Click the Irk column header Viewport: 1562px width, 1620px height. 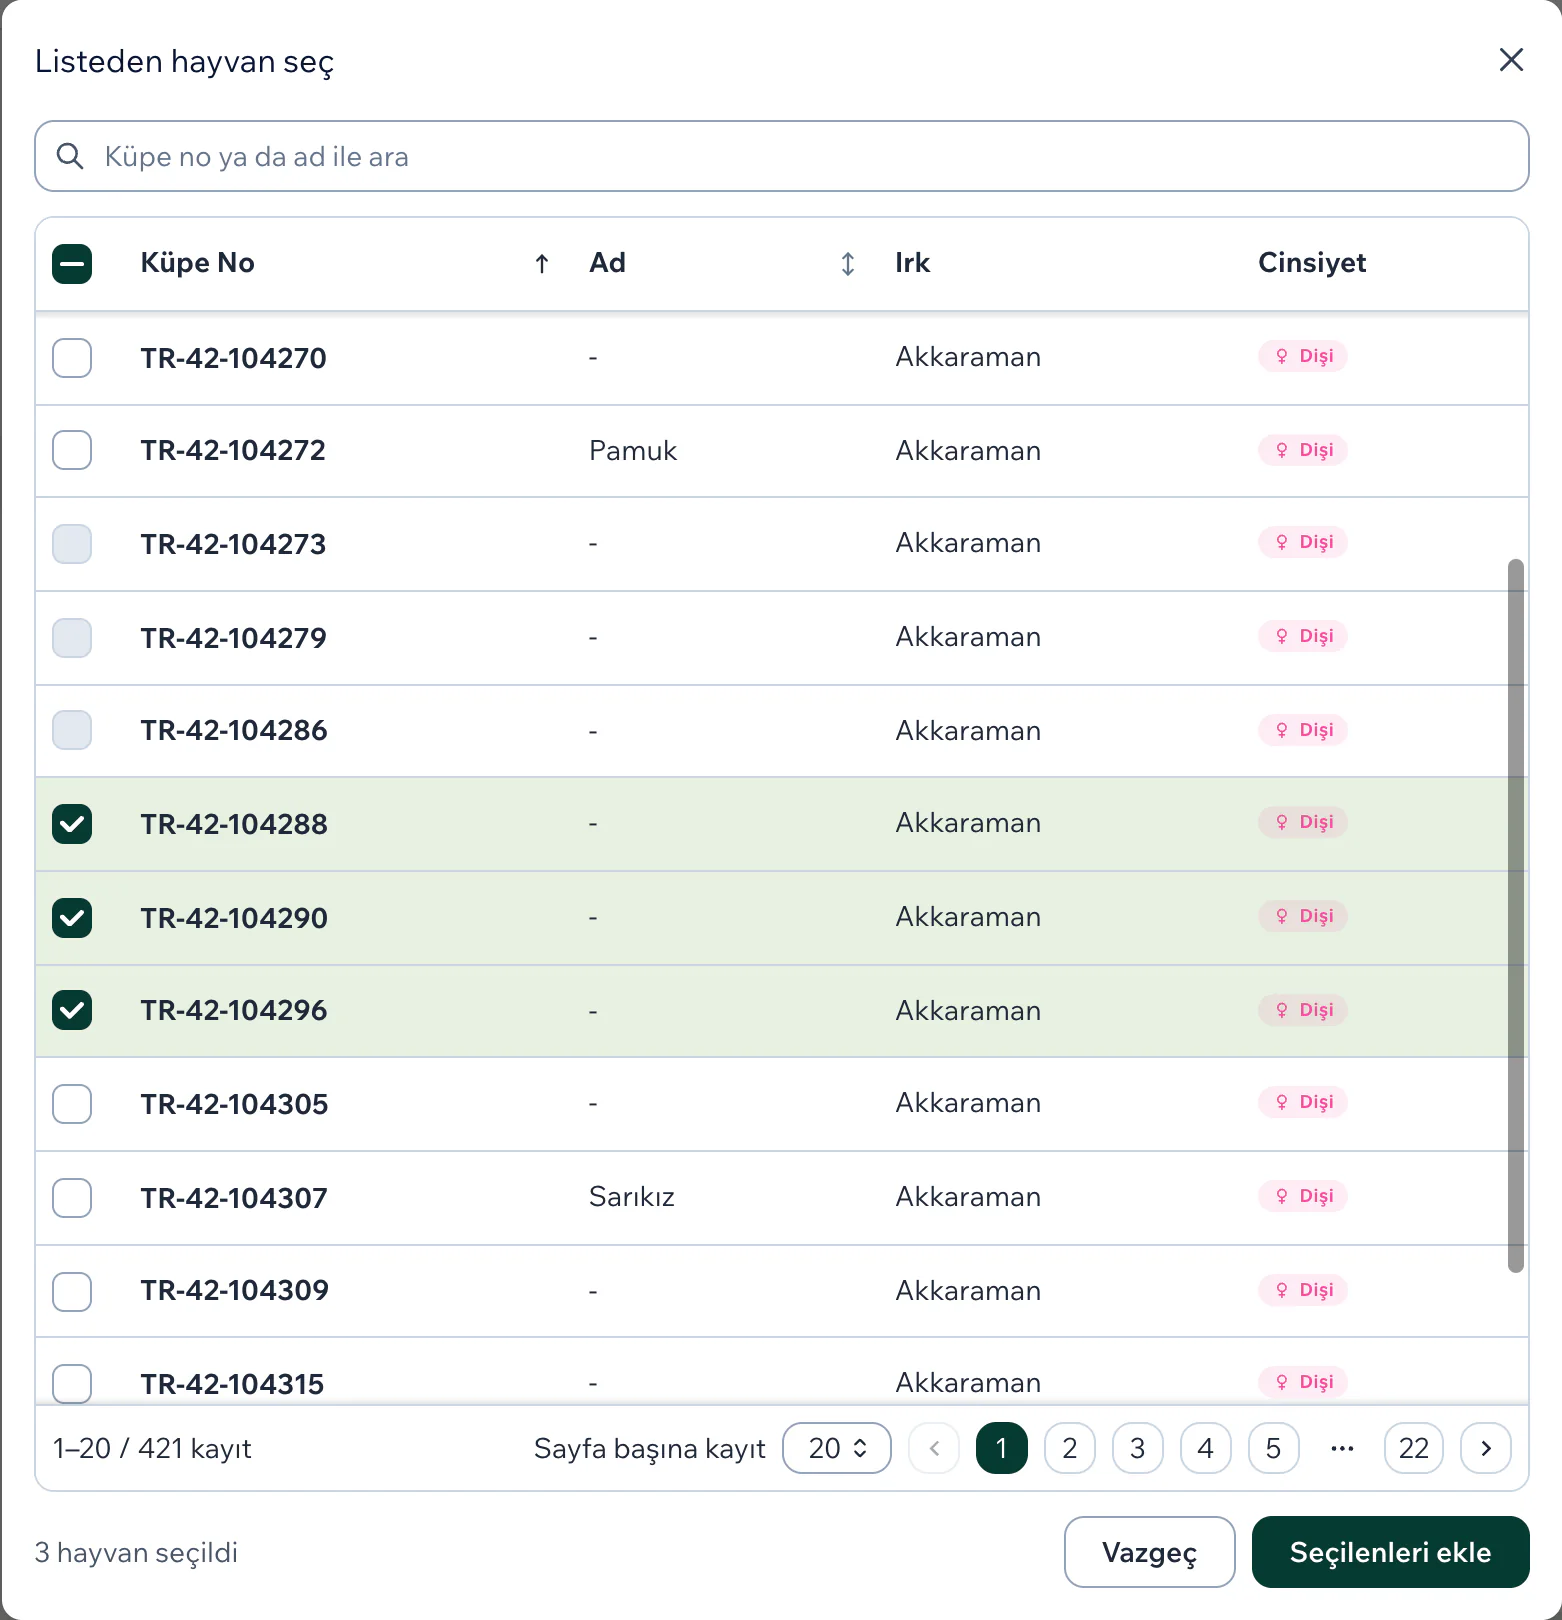[x=913, y=263]
